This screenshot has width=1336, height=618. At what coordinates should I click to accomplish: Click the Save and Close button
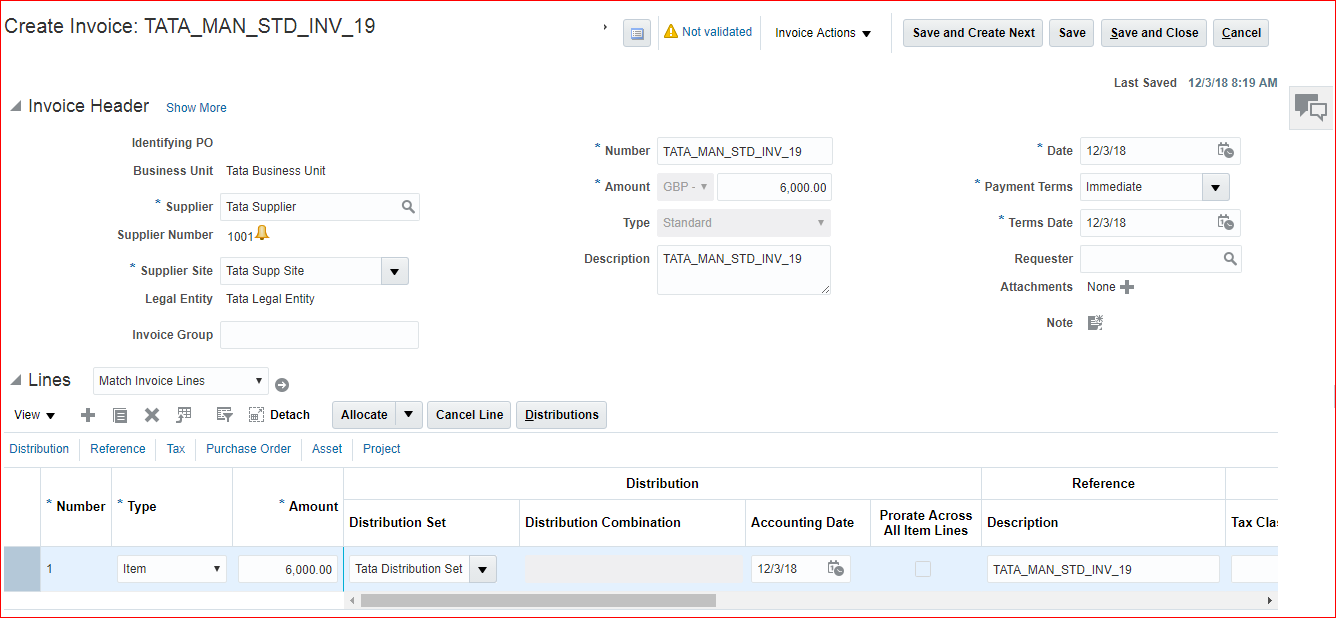click(x=1154, y=33)
